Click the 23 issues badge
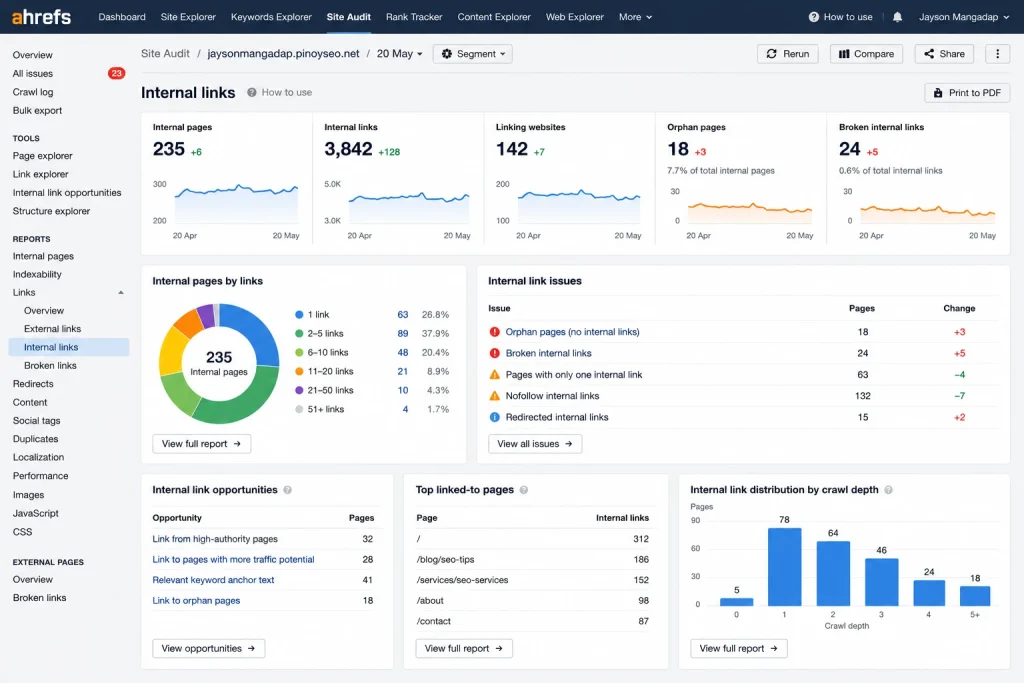 [x=116, y=73]
